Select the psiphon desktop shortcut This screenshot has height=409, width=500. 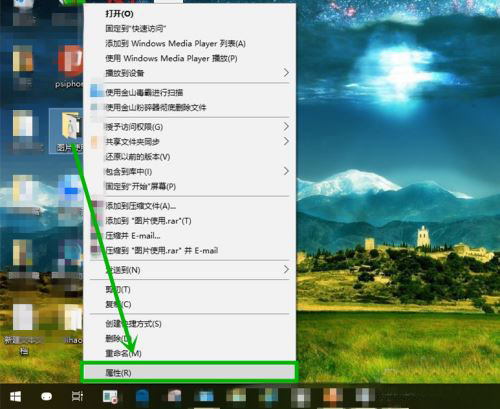tap(69, 67)
